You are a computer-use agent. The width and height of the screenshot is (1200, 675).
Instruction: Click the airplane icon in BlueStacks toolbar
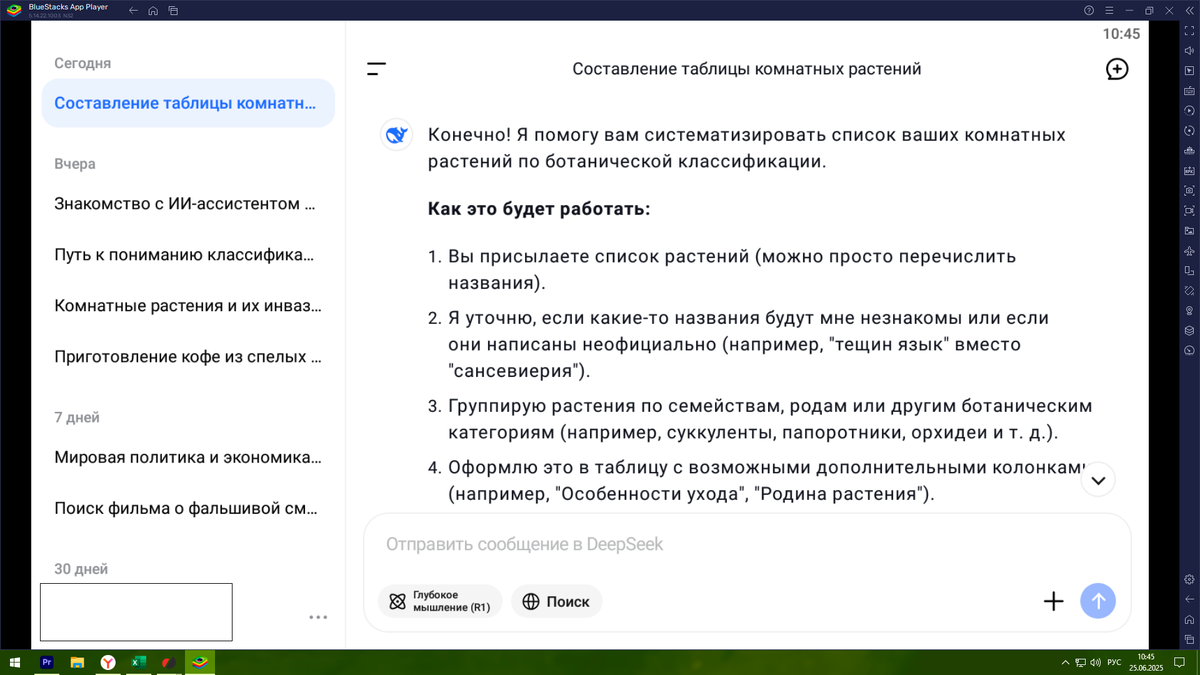click(x=1189, y=250)
